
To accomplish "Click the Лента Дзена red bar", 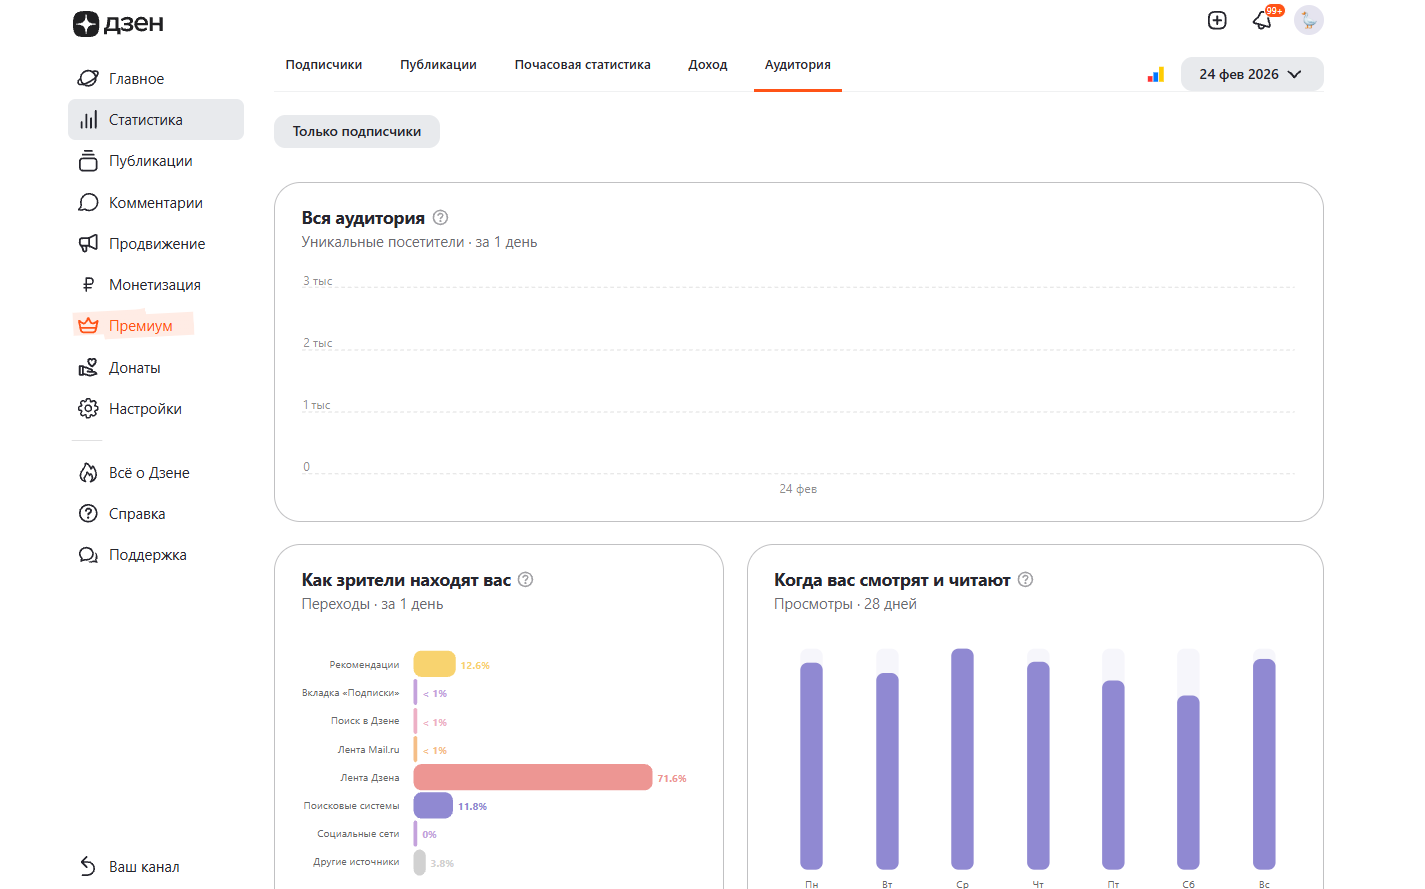I will pos(532,778).
